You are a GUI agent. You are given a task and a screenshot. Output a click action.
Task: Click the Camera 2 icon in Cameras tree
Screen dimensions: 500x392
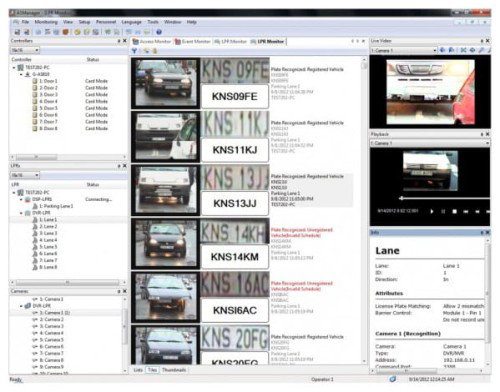tap(35, 319)
